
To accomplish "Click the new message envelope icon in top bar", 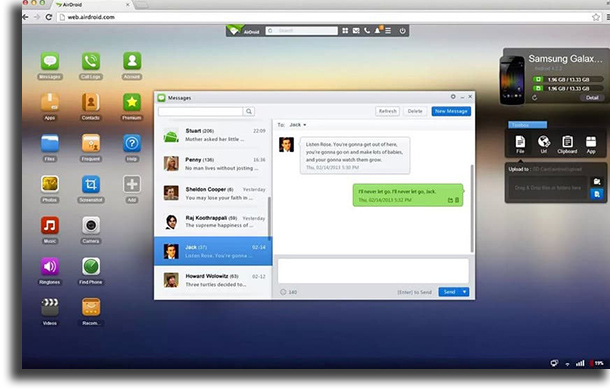I will click(356, 30).
